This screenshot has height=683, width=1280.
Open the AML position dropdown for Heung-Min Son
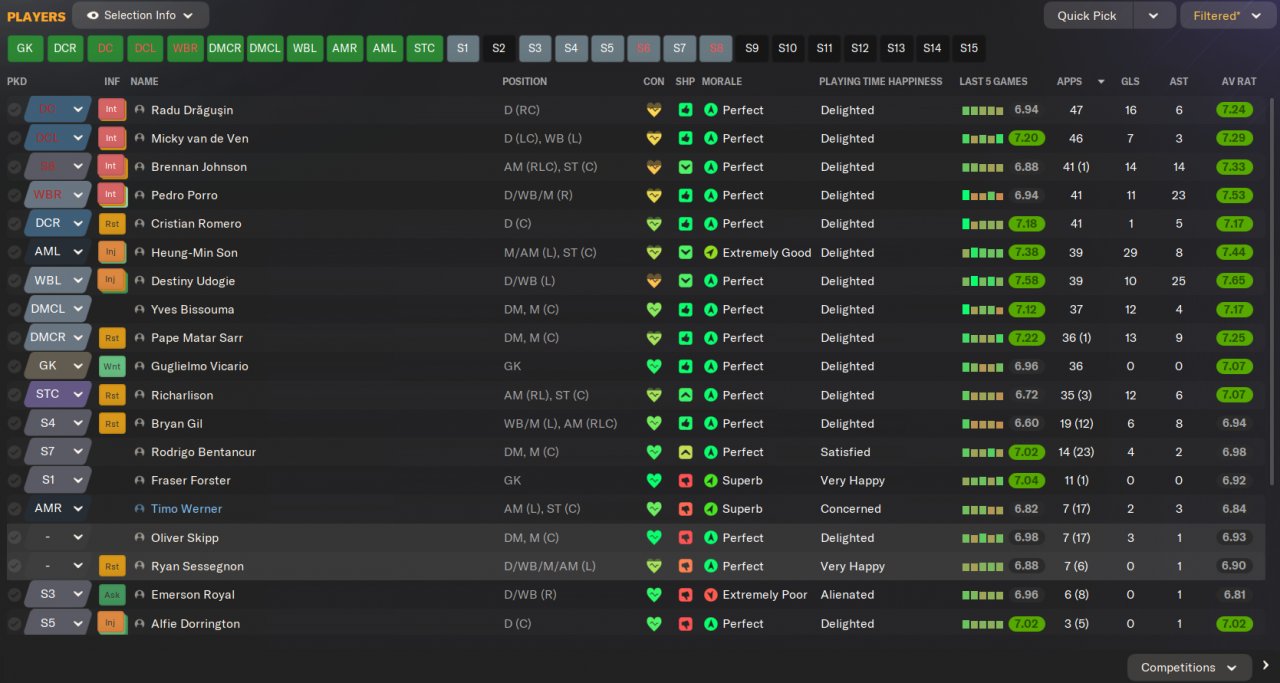(x=59, y=252)
